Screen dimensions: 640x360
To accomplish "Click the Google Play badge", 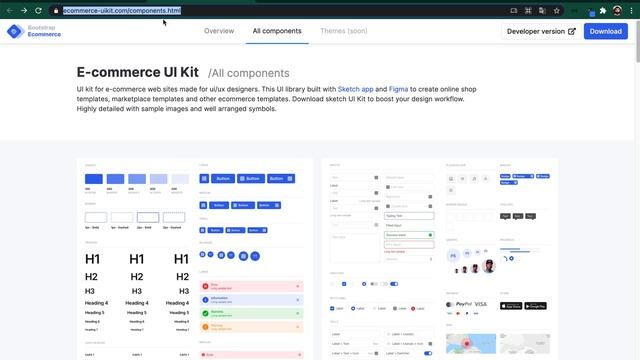I will [536, 306].
